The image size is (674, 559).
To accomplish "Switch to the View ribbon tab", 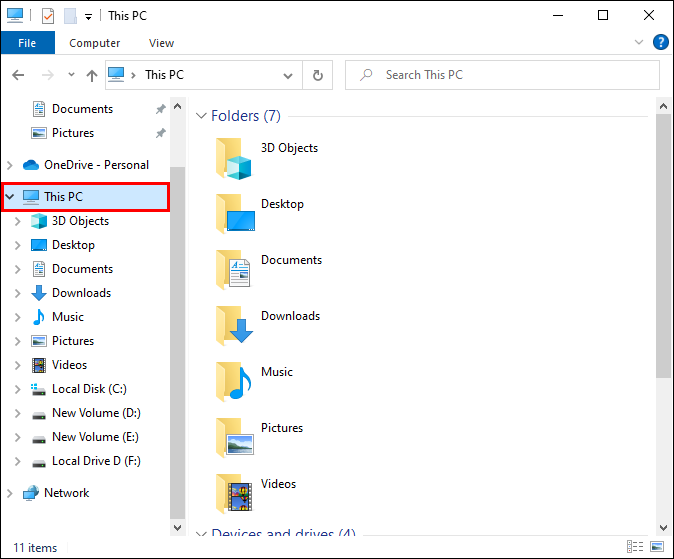I will pyautogui.click(x=161, y=43).
